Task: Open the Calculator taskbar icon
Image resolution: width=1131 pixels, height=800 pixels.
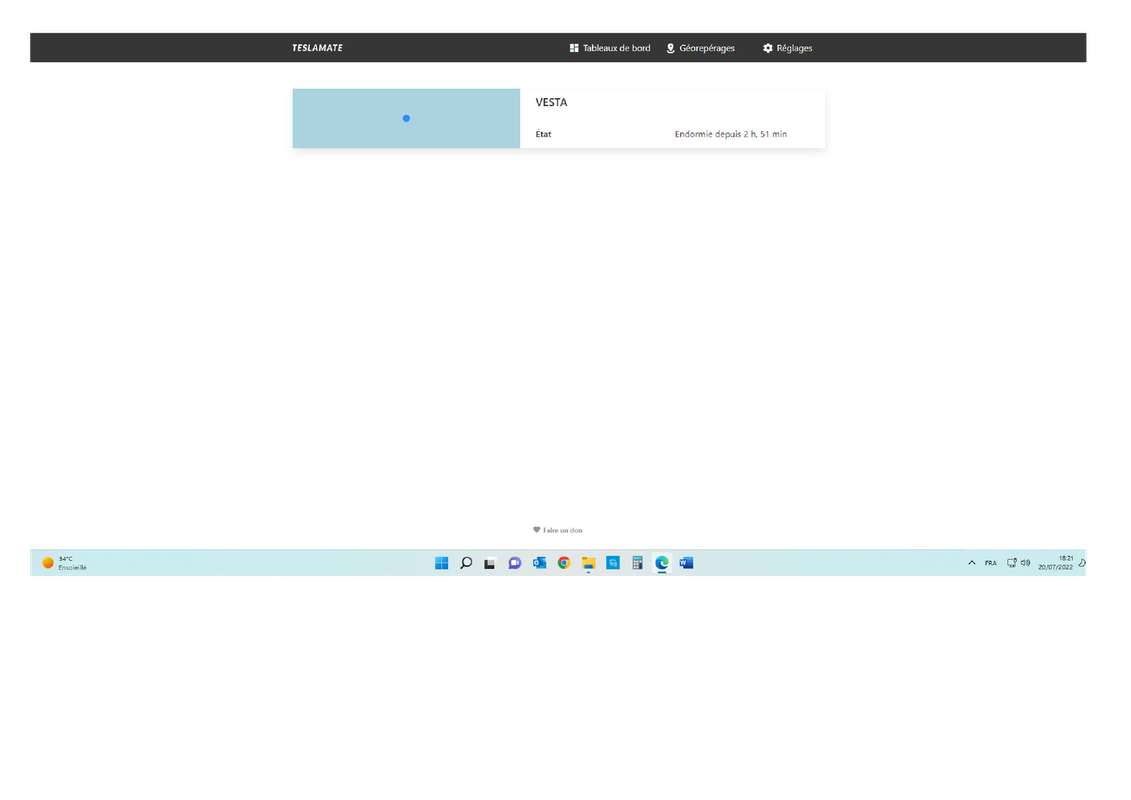Action: click(637, 563)
